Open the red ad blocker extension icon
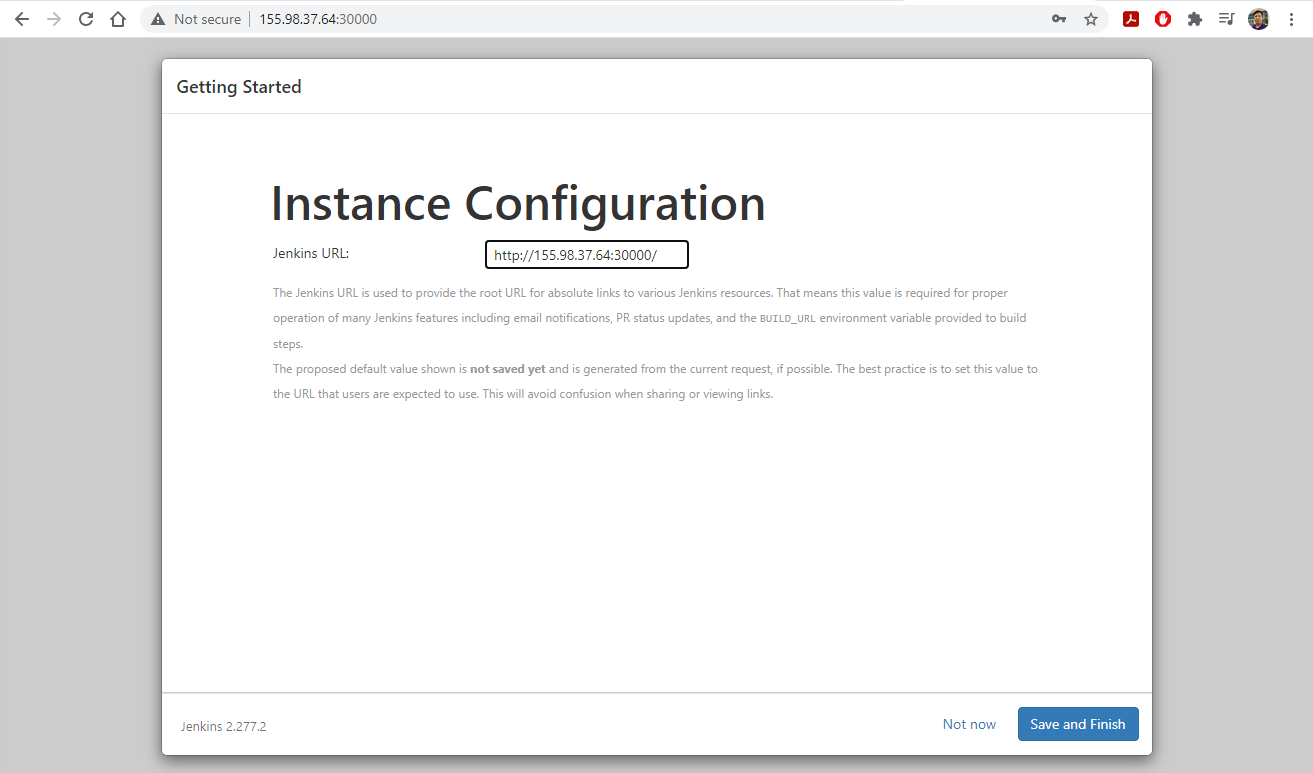Viewport: 1313px width, 773px height. point(1163,19)
